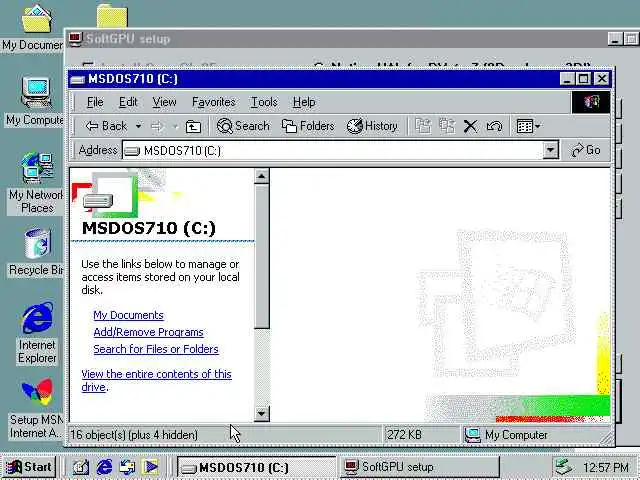Click the 272 KB status bar entry
This screenshot has height=480, width=640.
click(x=404, y=435)
